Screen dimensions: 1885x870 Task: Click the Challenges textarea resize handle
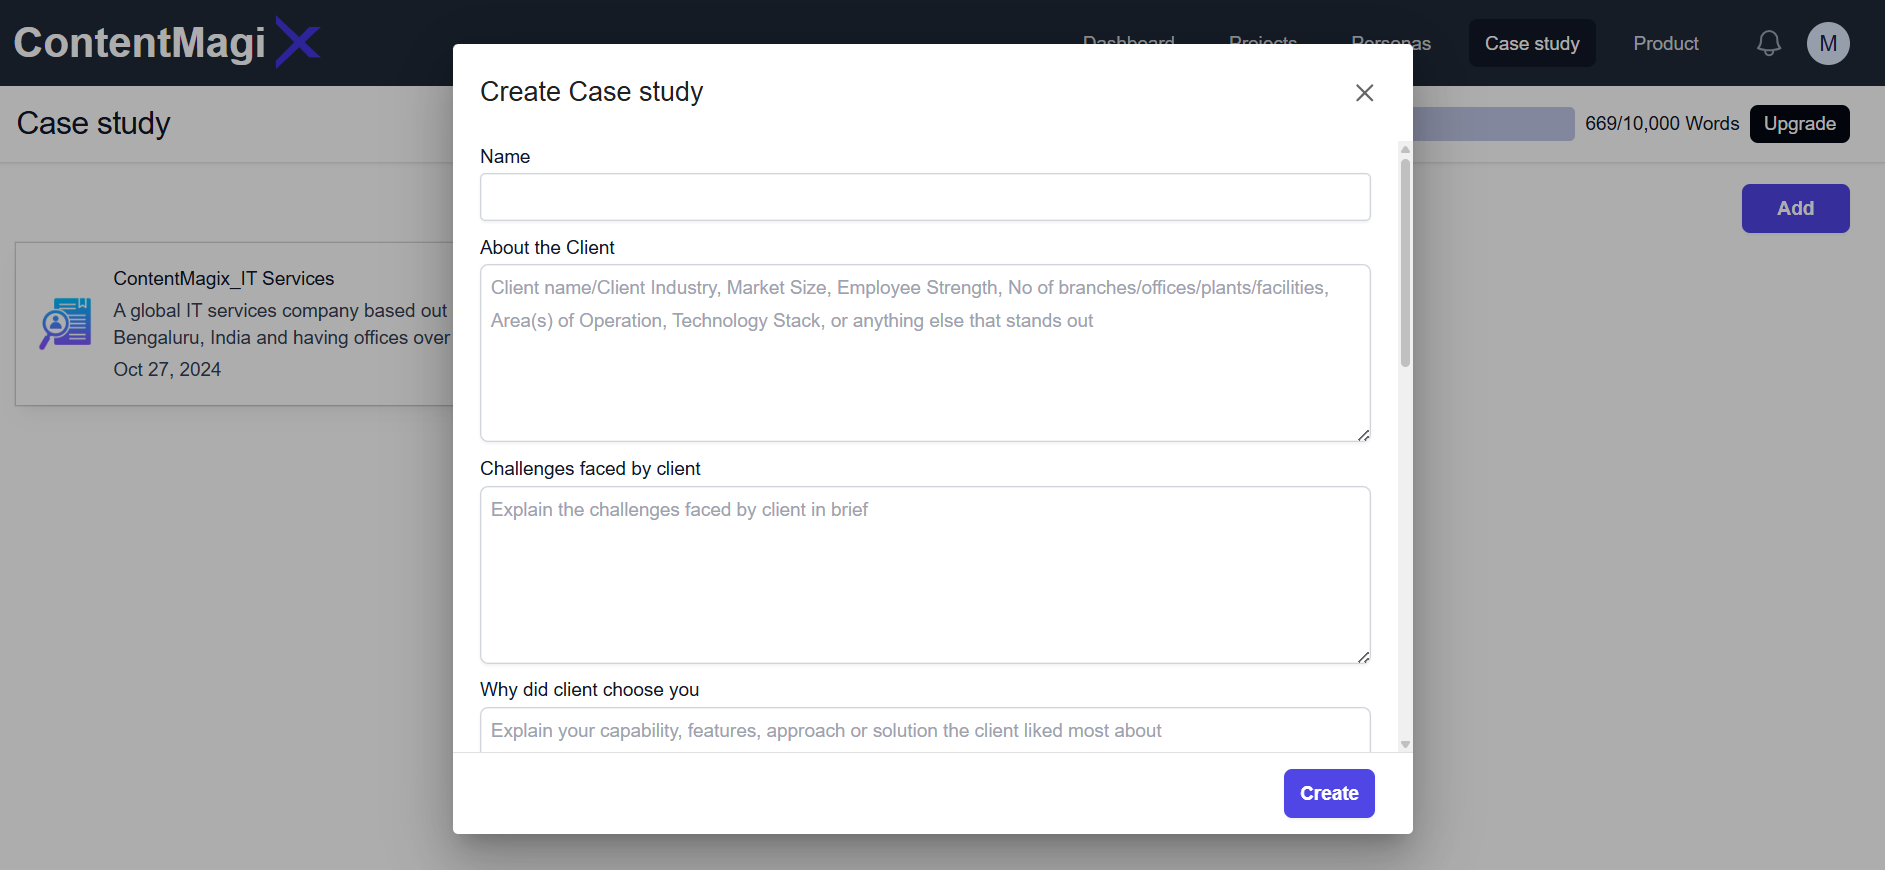coord(1363,657)
